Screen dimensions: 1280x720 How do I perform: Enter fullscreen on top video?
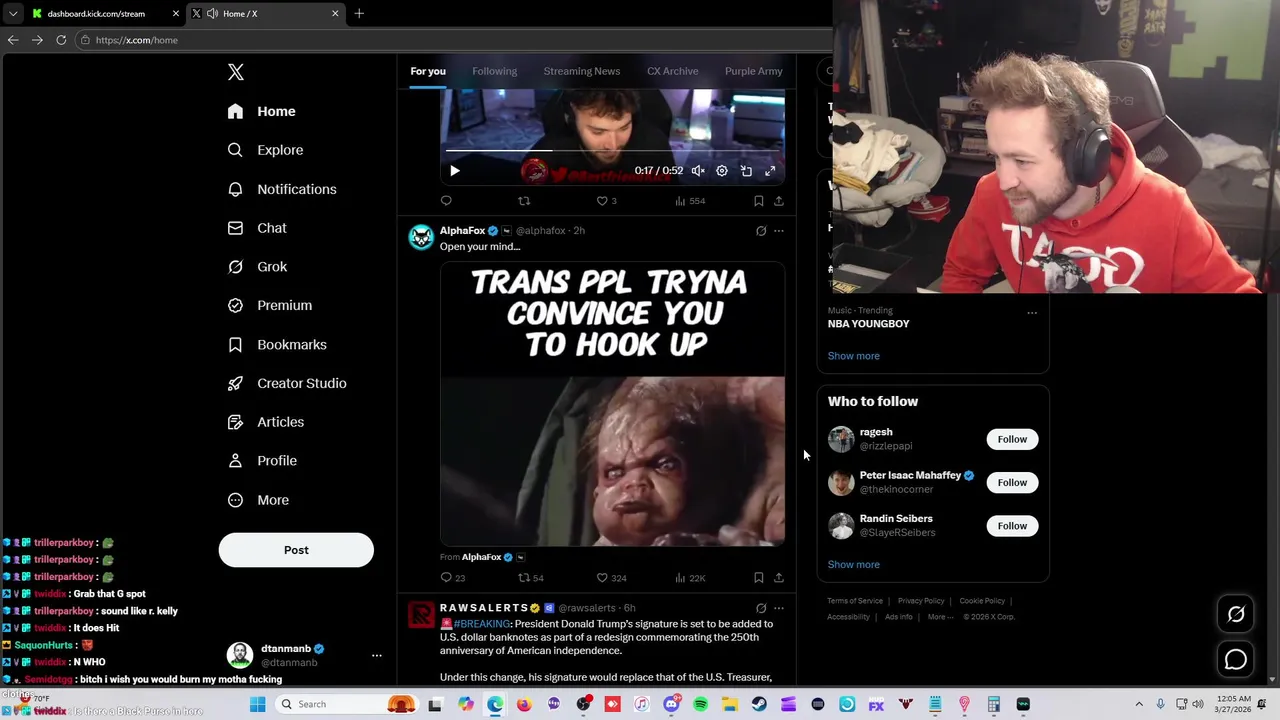[770, 171]
